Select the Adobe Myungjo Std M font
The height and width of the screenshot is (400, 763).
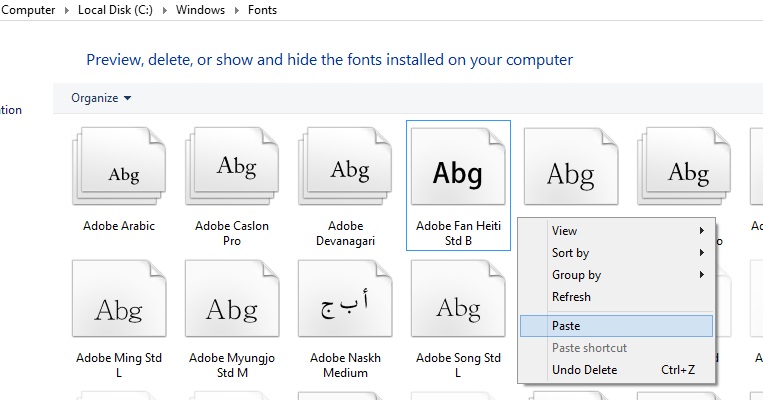232,306
